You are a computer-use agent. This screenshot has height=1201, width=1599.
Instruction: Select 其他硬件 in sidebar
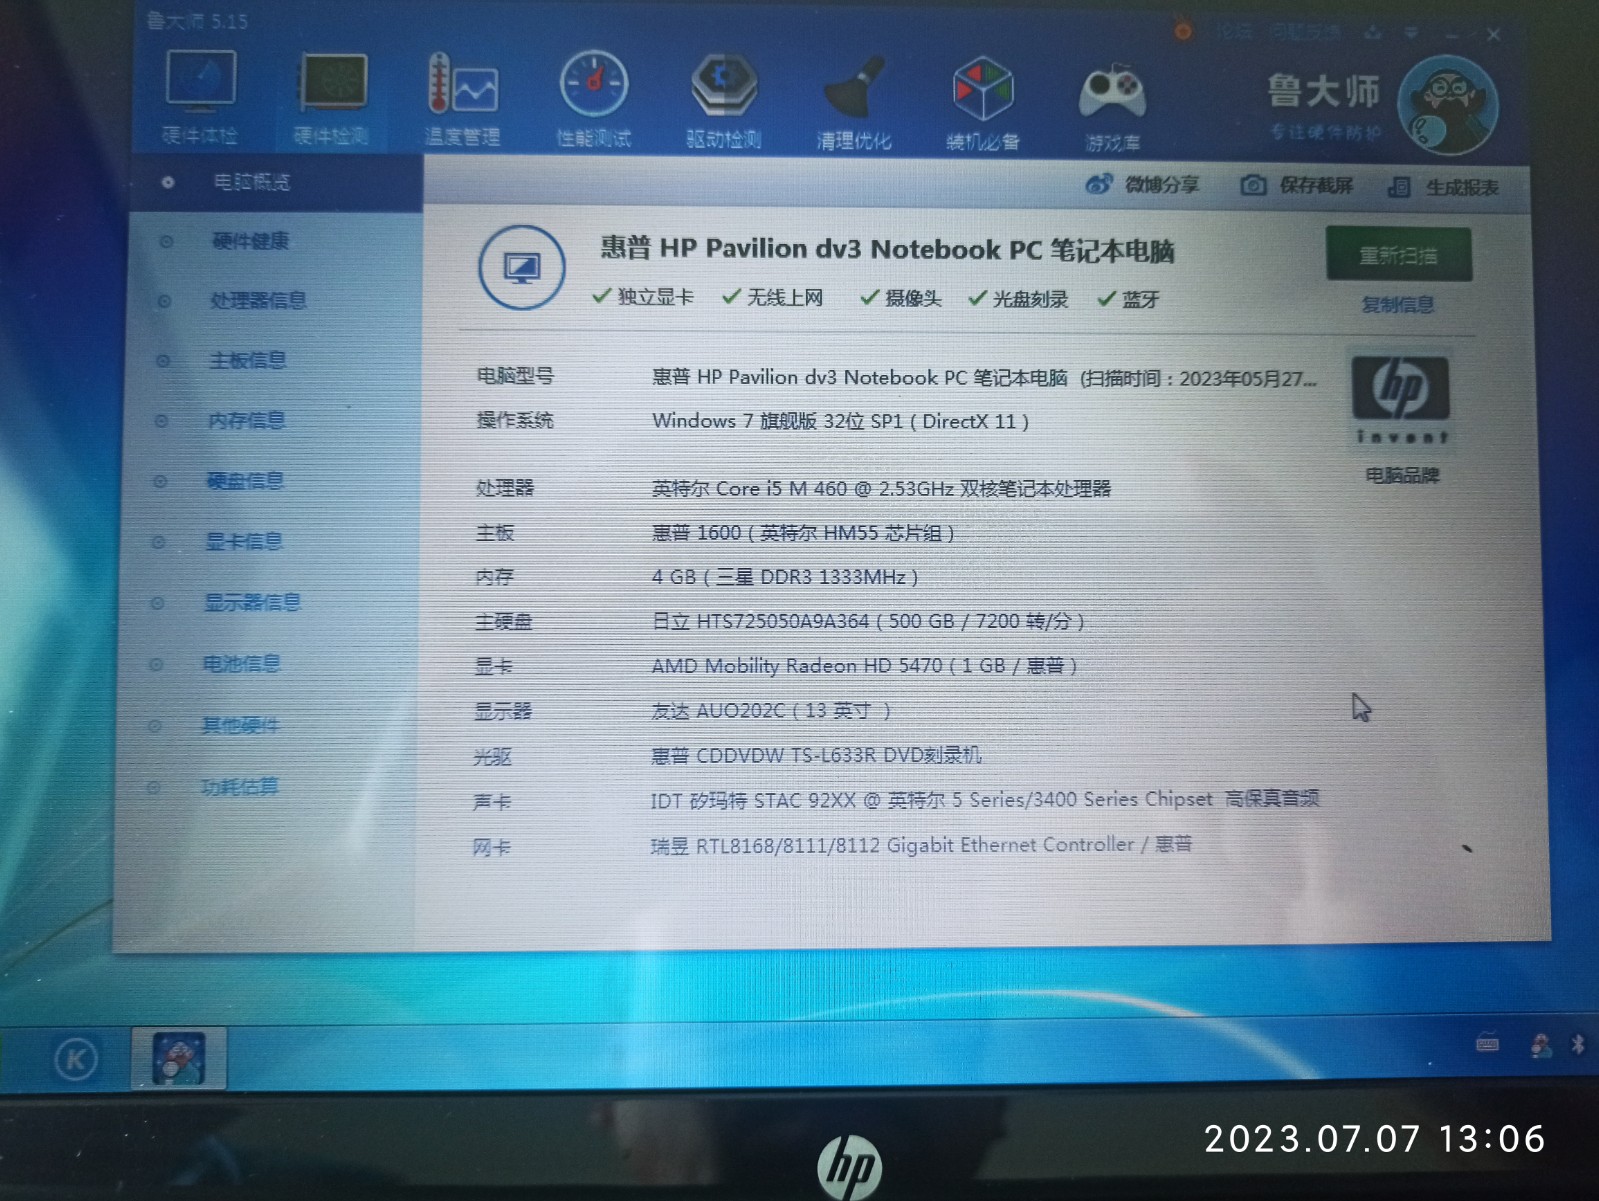[240, 725]
